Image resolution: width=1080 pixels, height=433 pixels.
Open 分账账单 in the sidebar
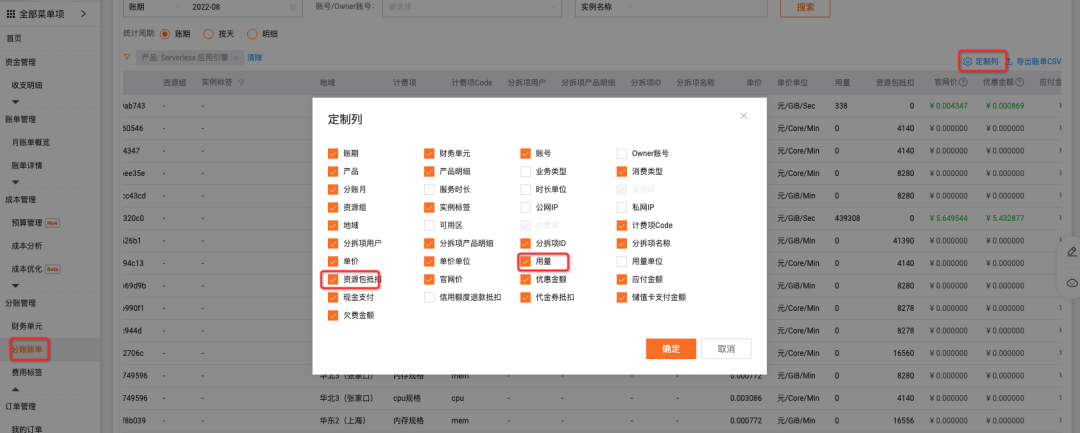coord(28,350)
